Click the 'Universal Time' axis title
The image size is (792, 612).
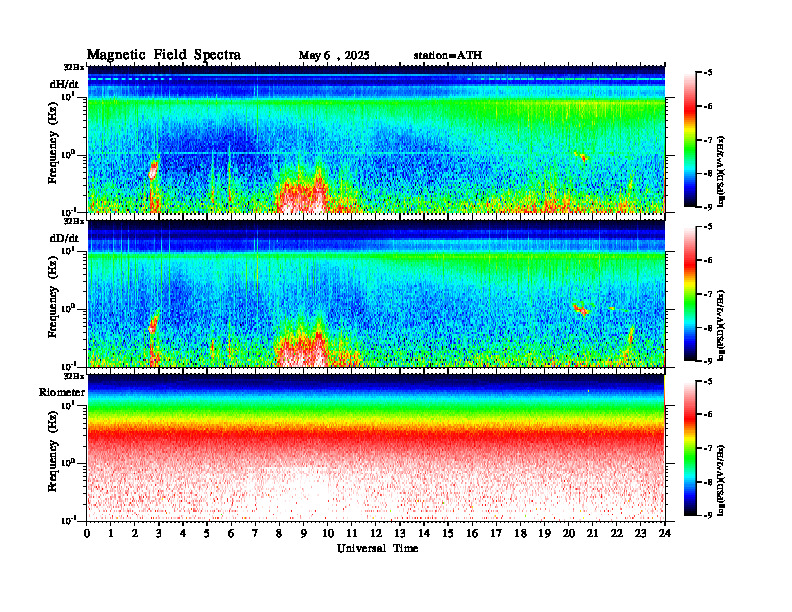tap(378, 548)
